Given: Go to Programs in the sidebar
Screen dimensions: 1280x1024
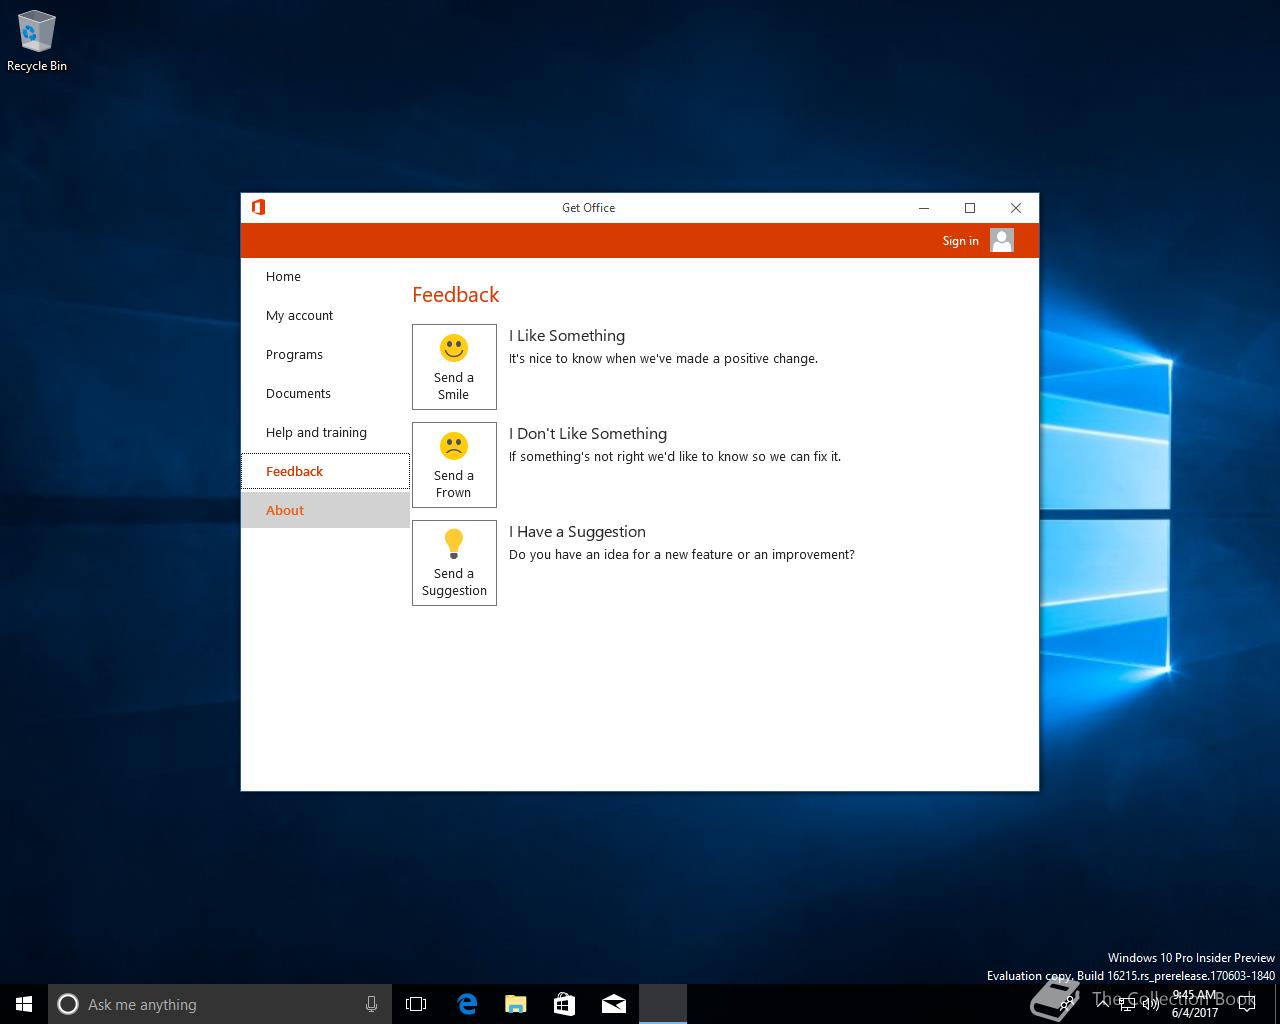Looking at the screenshot, I should coord(325,355).
